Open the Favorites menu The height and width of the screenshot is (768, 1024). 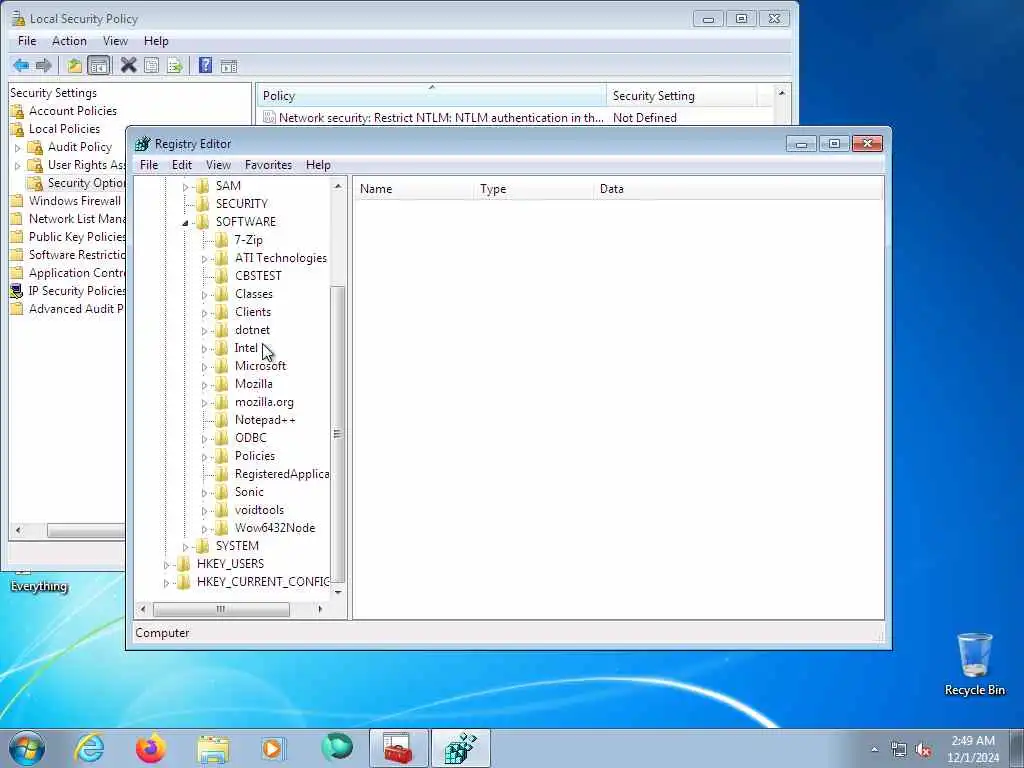[268, 165]
